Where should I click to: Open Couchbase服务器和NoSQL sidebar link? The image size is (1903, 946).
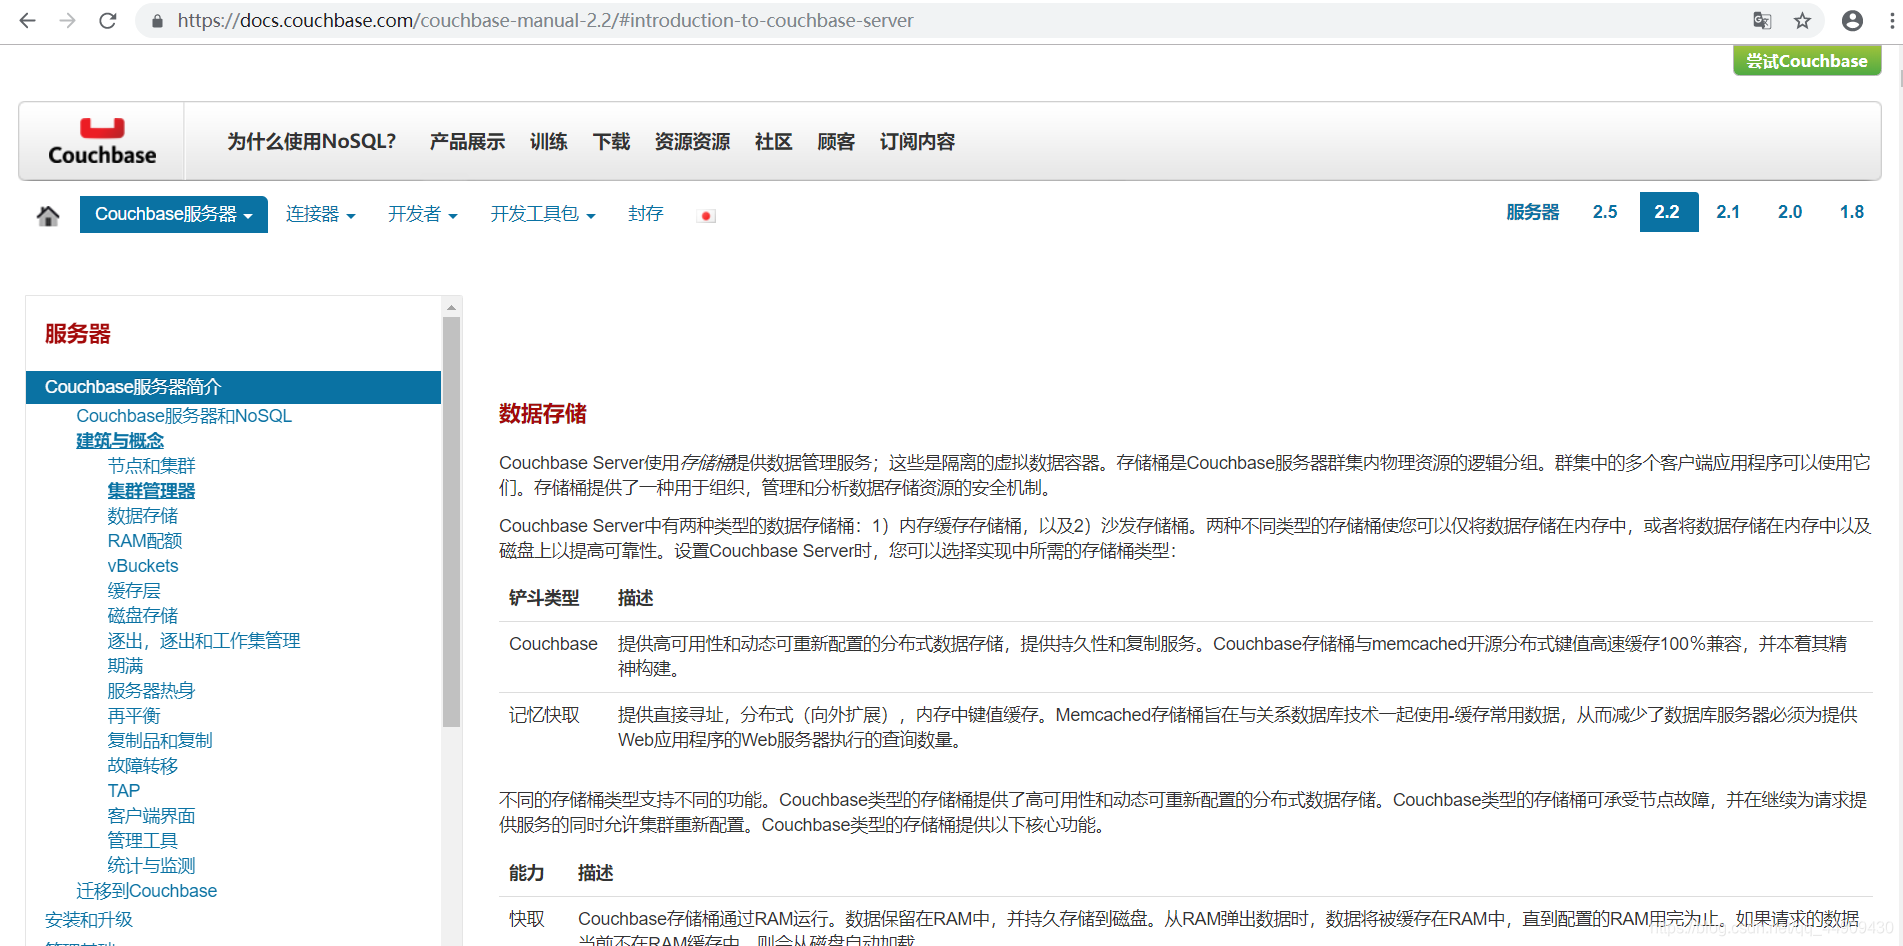point(184,416)
